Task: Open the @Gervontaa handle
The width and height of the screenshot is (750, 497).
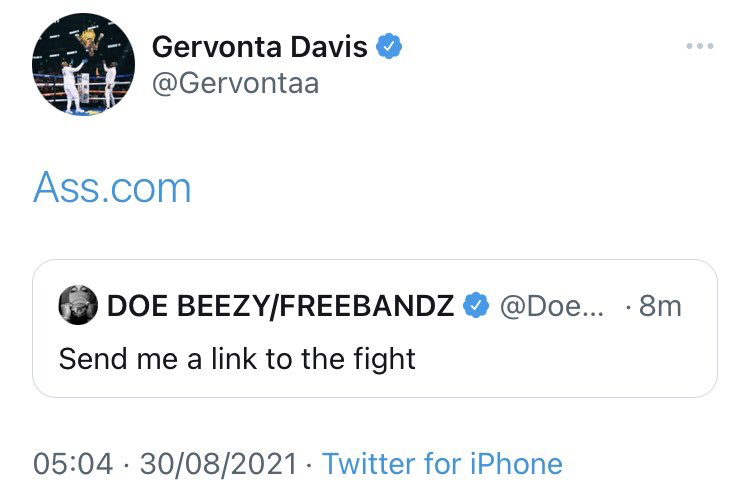Action: coord(234,83)
